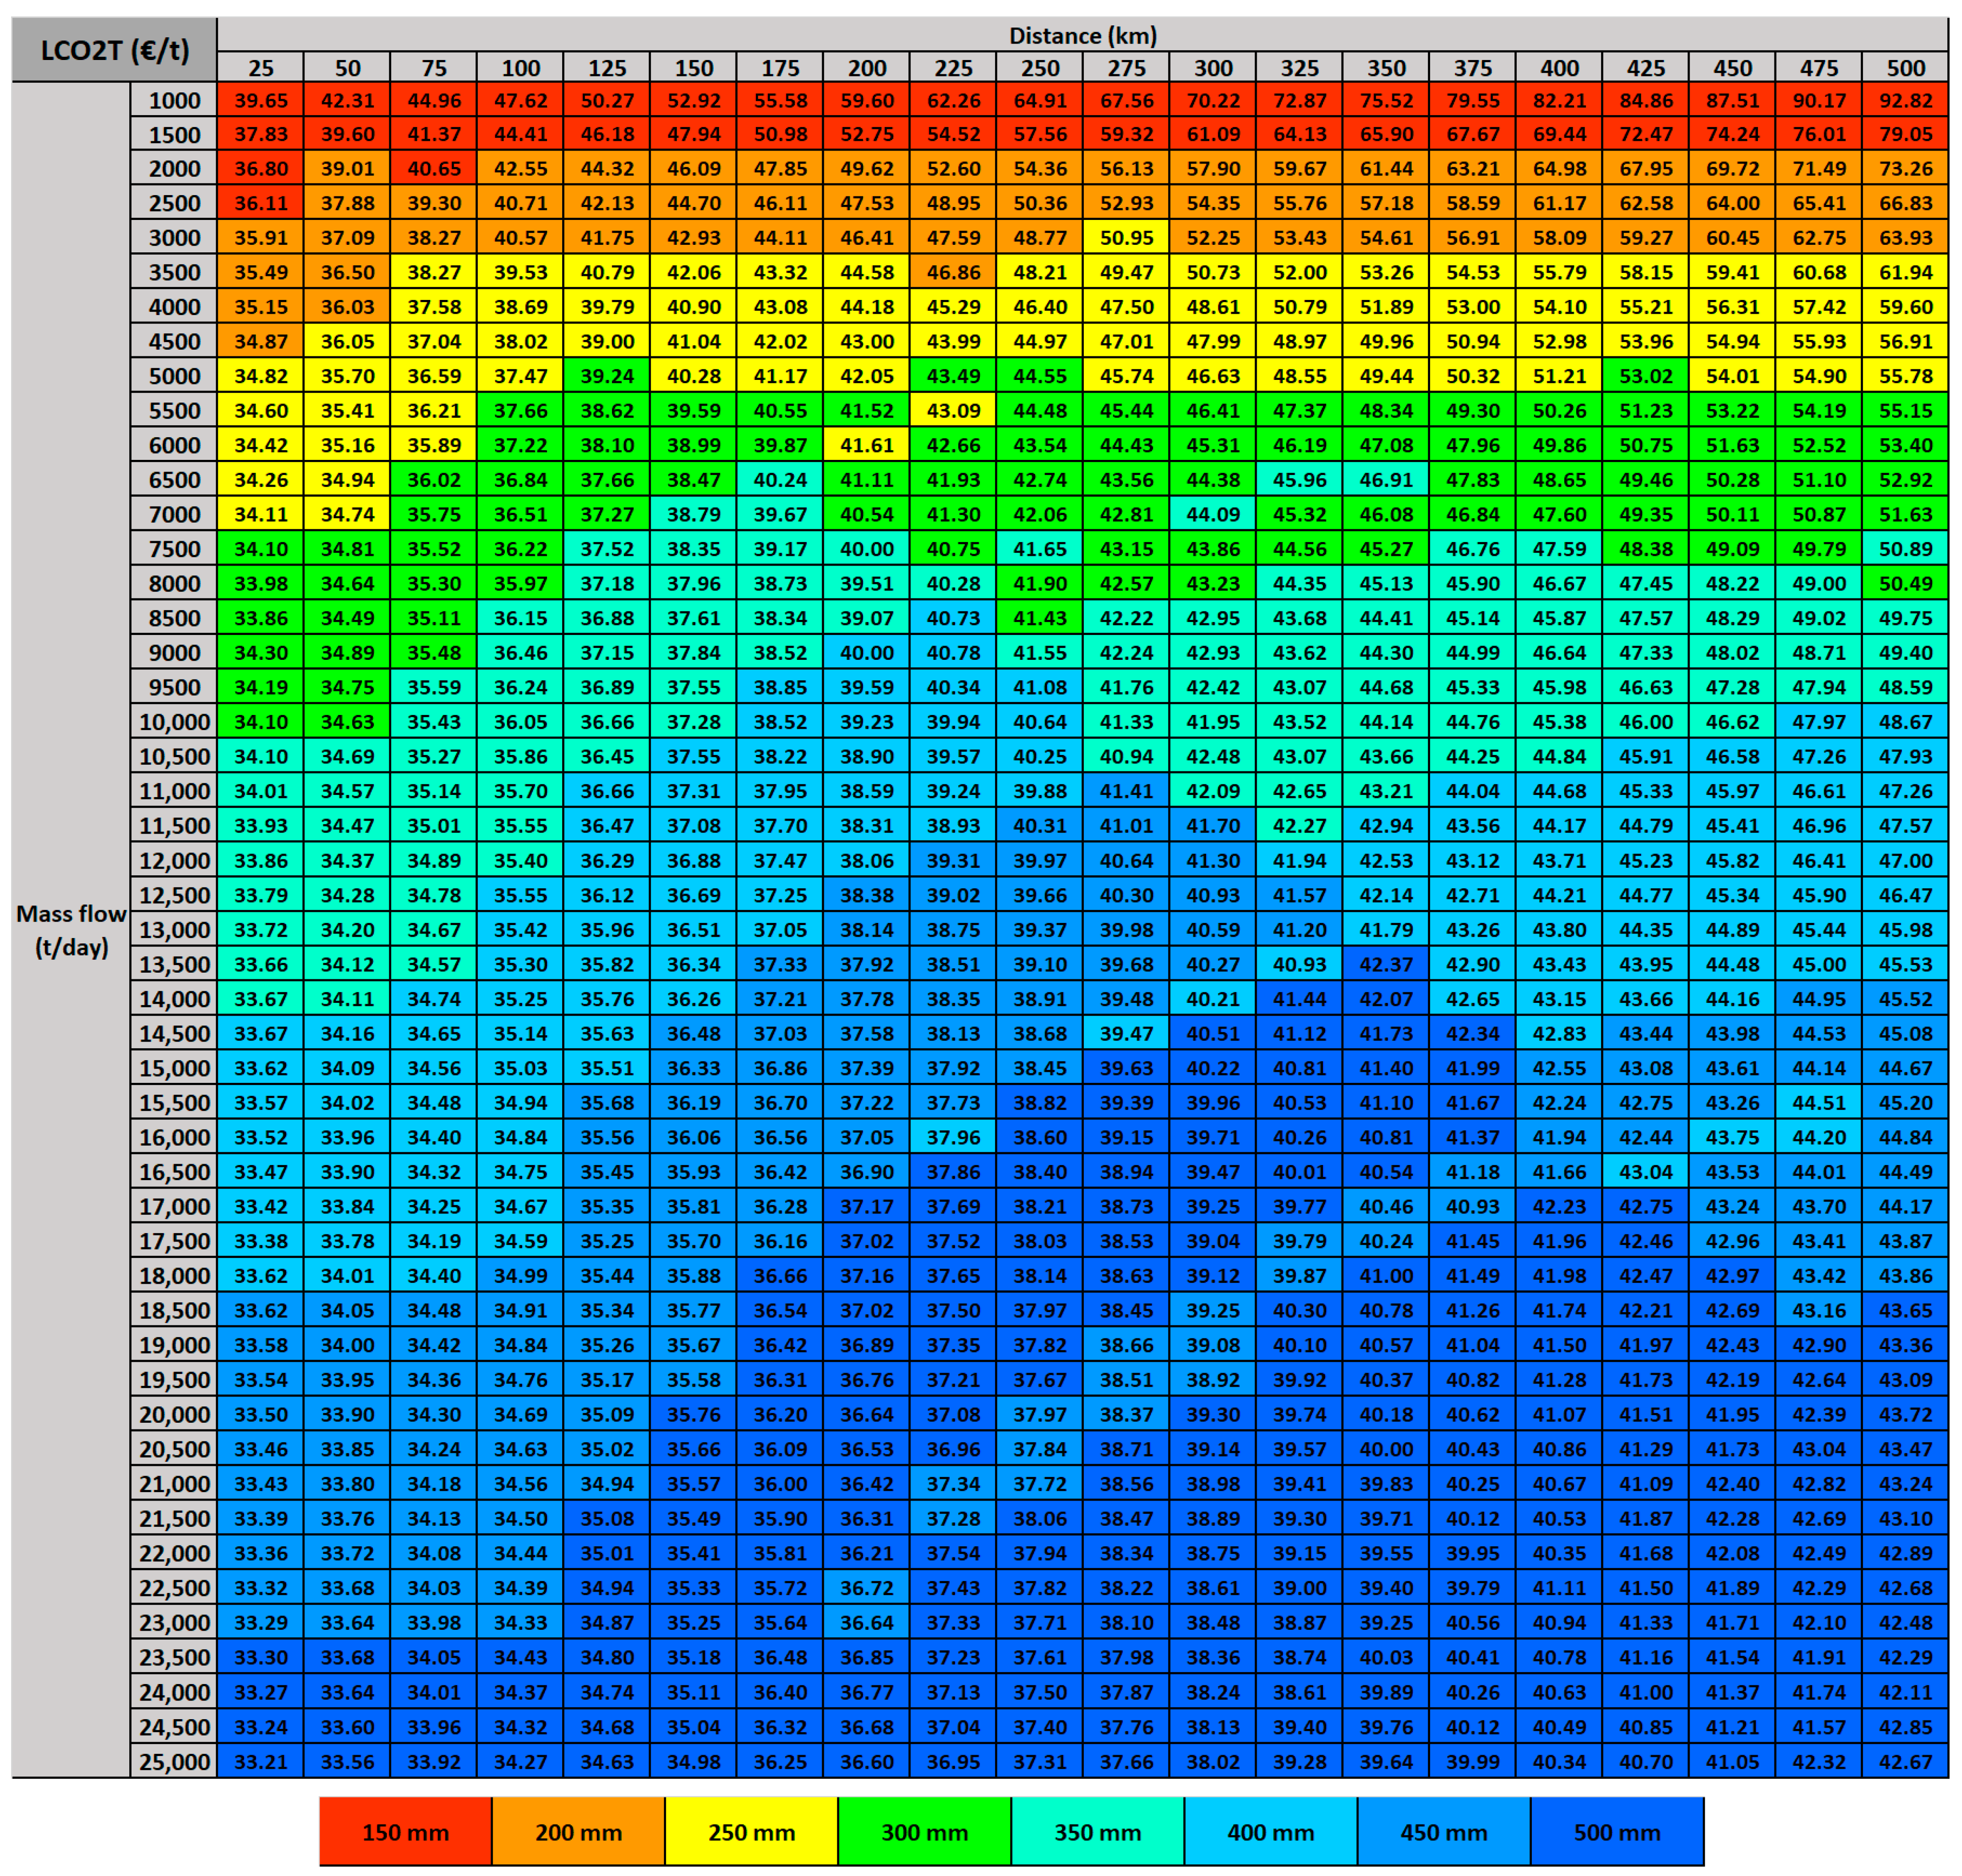Click the Mass flow (t/day) label
The image size is (1962, 1876).
coord(71,930)
